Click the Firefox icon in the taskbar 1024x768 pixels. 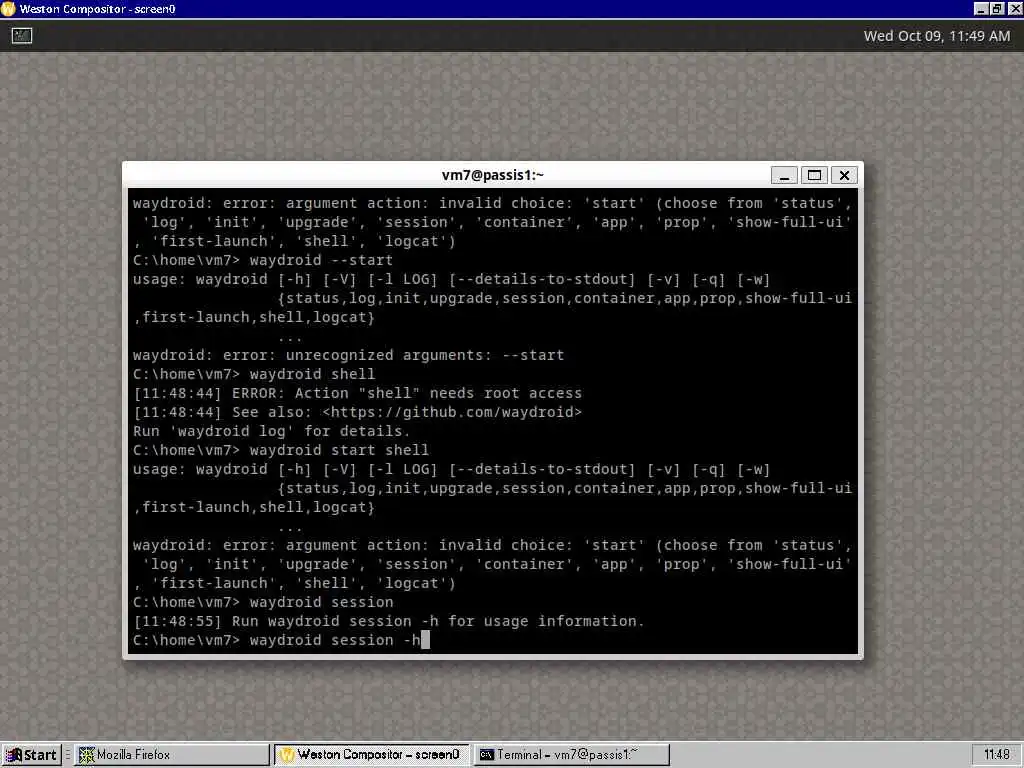[86, 755]
